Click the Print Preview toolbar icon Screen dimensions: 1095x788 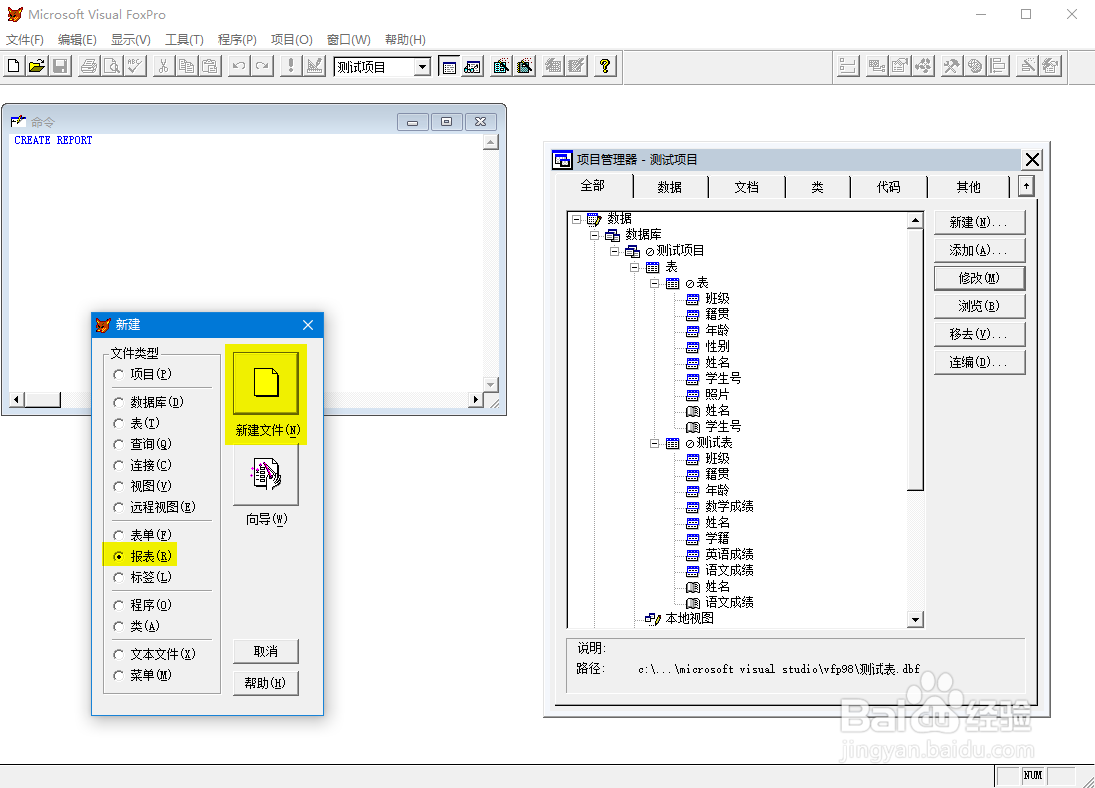tap(112, 66)
